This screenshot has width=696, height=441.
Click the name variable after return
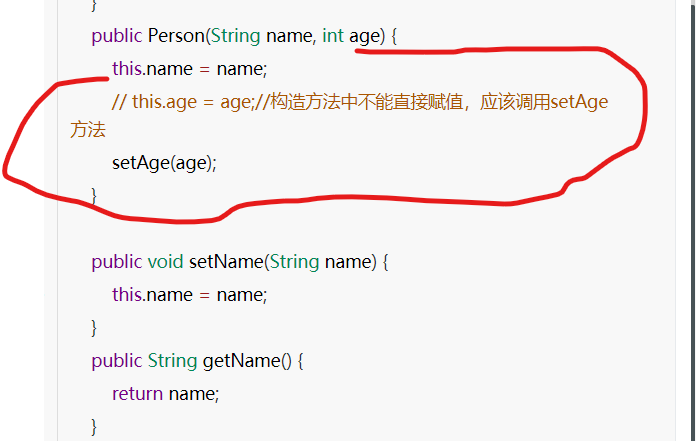click(194, 394)
